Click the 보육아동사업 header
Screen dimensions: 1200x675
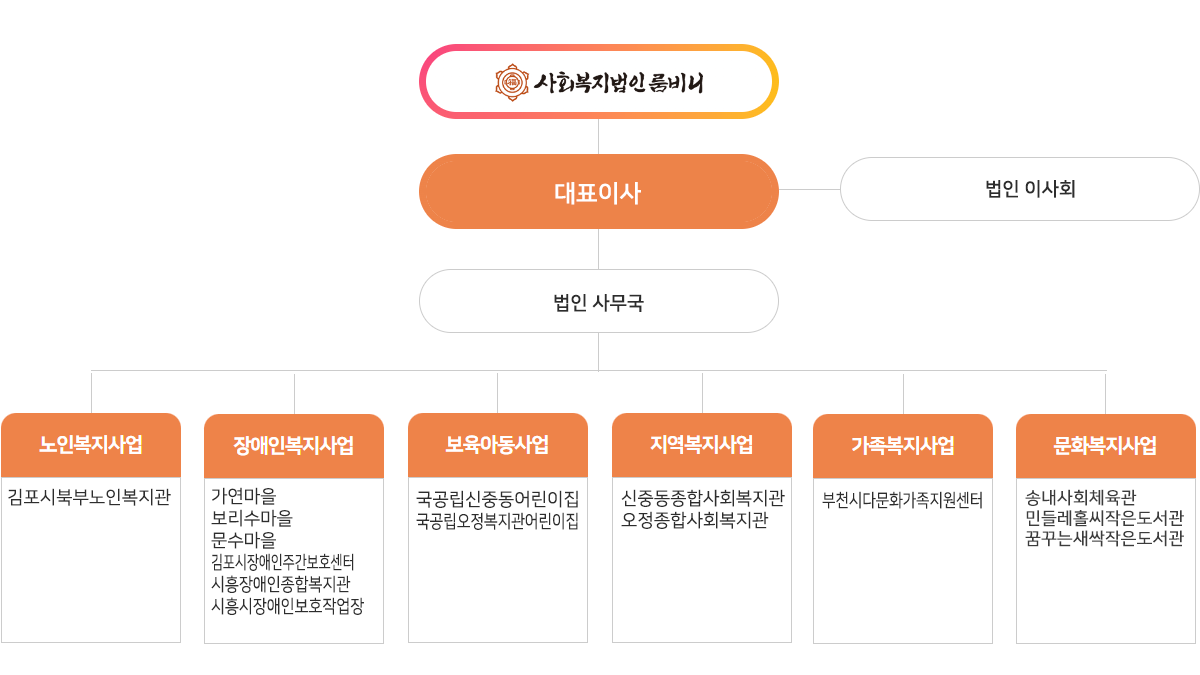tap(497, 445)
